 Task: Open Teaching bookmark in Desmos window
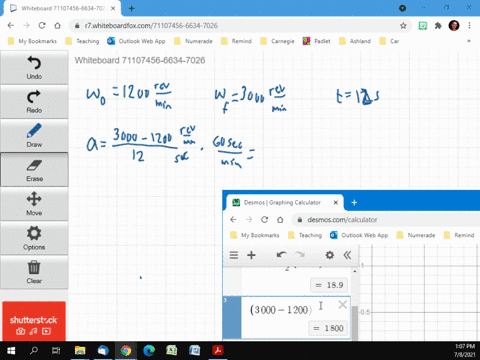(305, 235)
